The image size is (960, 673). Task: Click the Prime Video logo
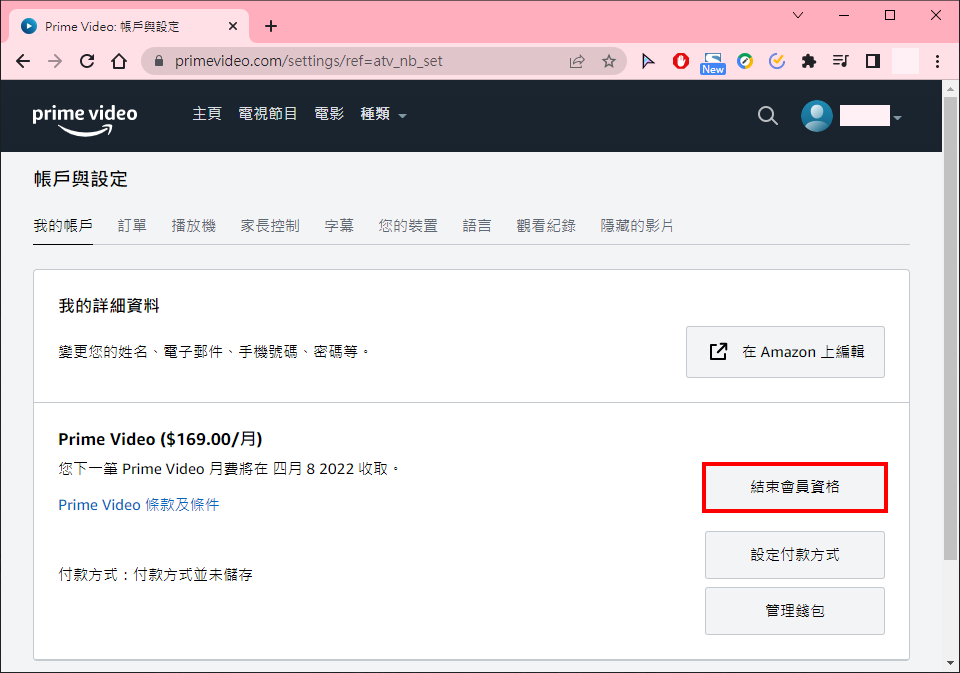coord(84,119)
